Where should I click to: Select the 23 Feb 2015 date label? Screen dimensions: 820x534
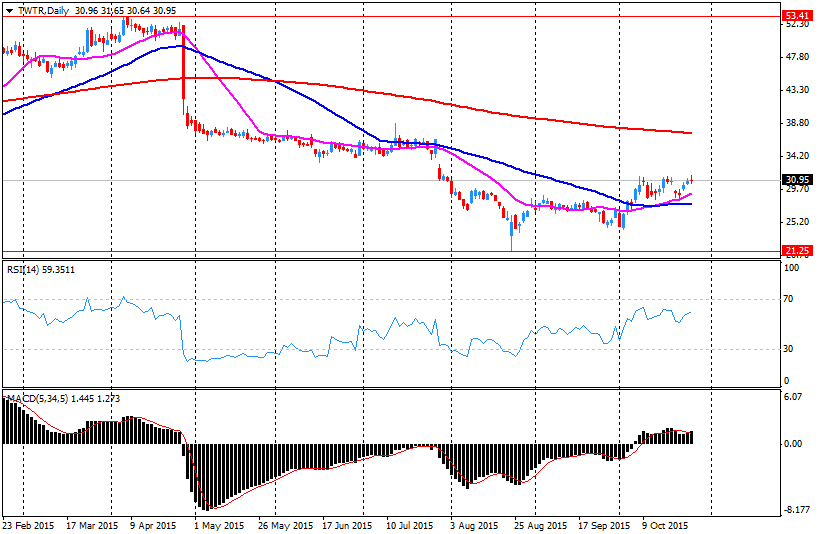click(x=28, y=525)
